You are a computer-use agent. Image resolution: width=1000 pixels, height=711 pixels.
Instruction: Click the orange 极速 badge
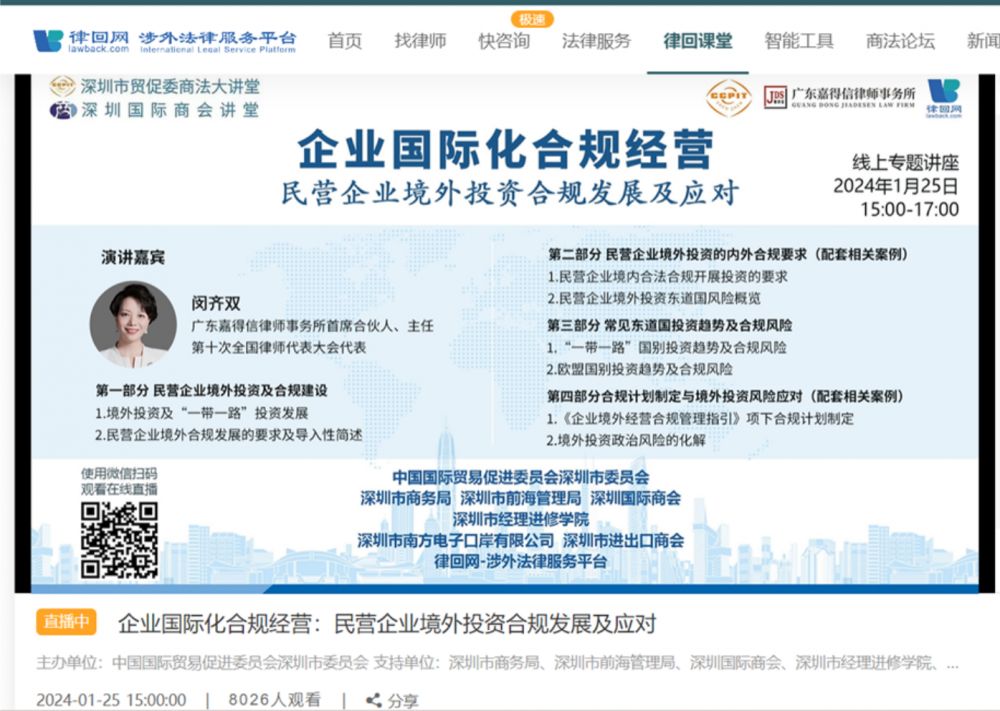532,19
